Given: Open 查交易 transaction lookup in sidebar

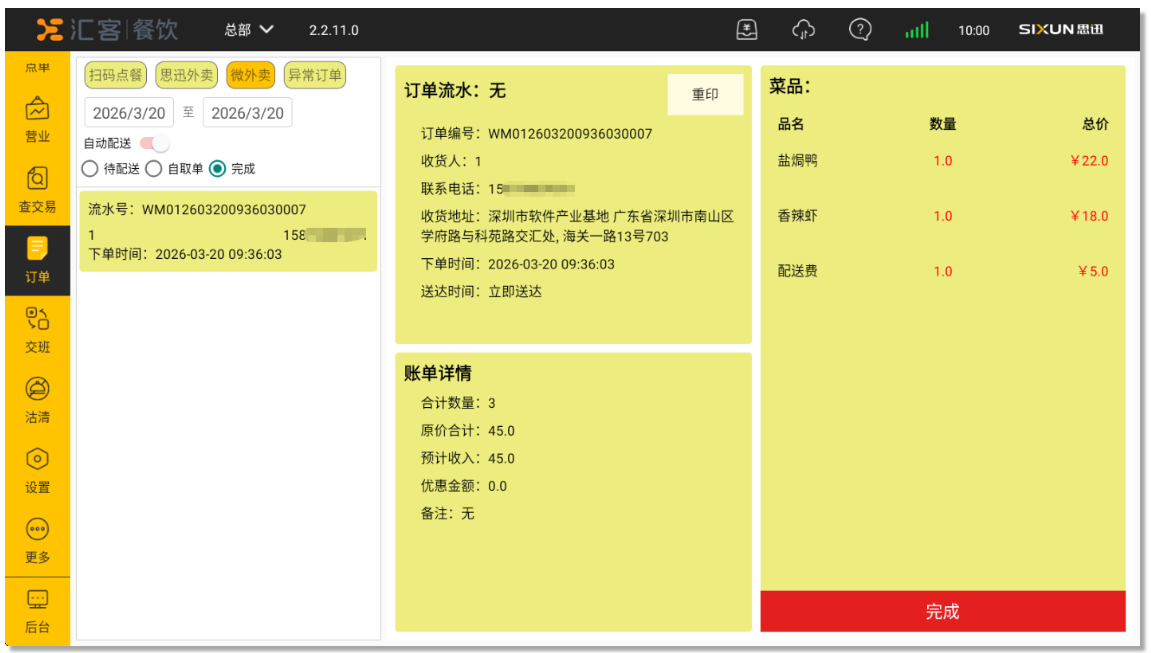Looking at the screenshot, I should click(x=37, y=189).
